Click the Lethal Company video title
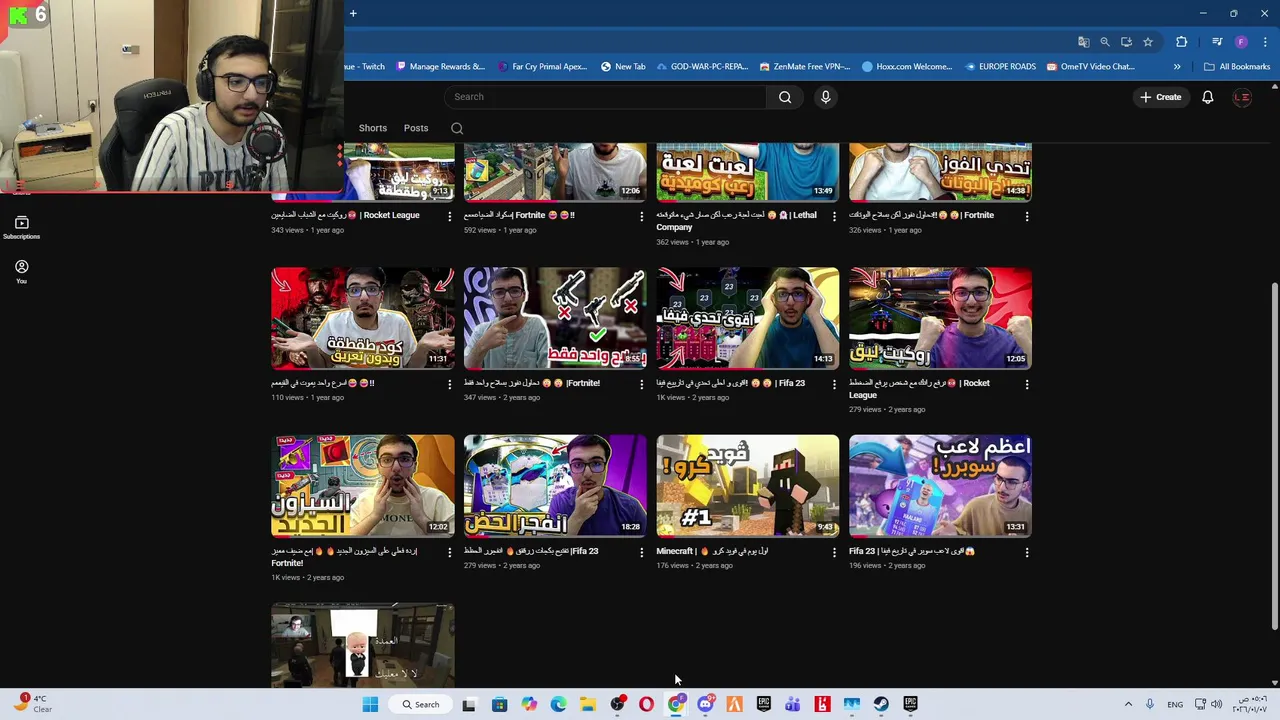The width and height of the screenshot is (1280, 720). coord(736,221)
